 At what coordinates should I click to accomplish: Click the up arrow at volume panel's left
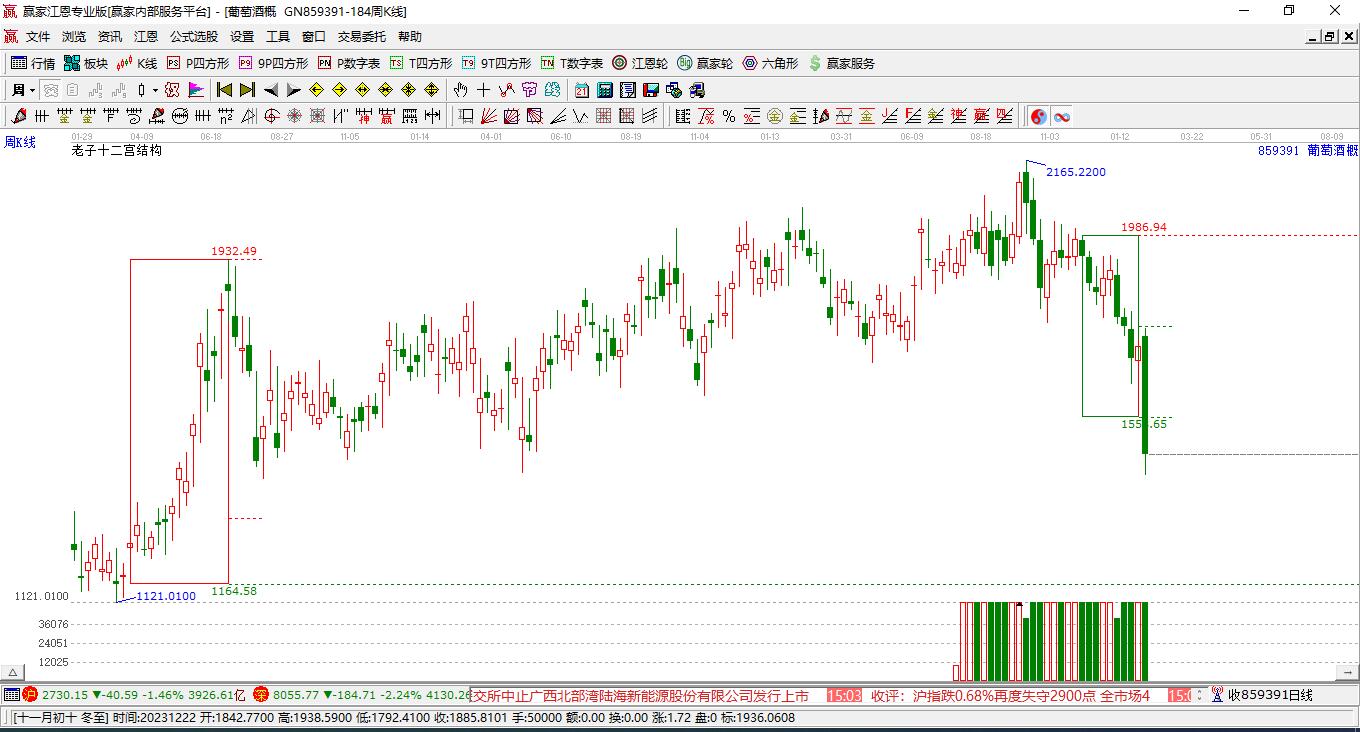[x=12, y=673]
